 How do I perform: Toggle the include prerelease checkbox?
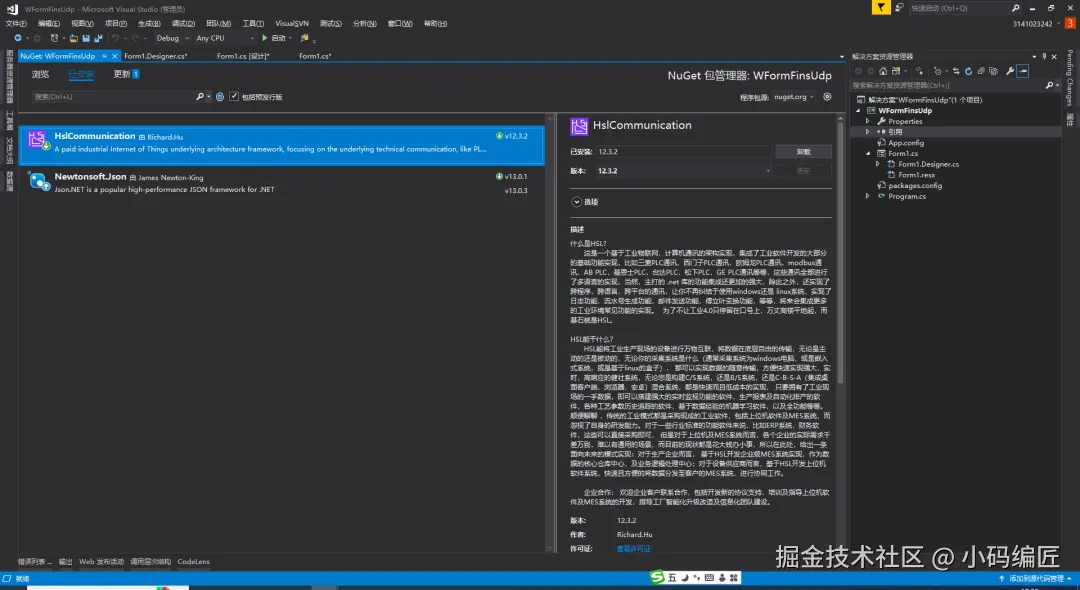click(x=234, y=96)
